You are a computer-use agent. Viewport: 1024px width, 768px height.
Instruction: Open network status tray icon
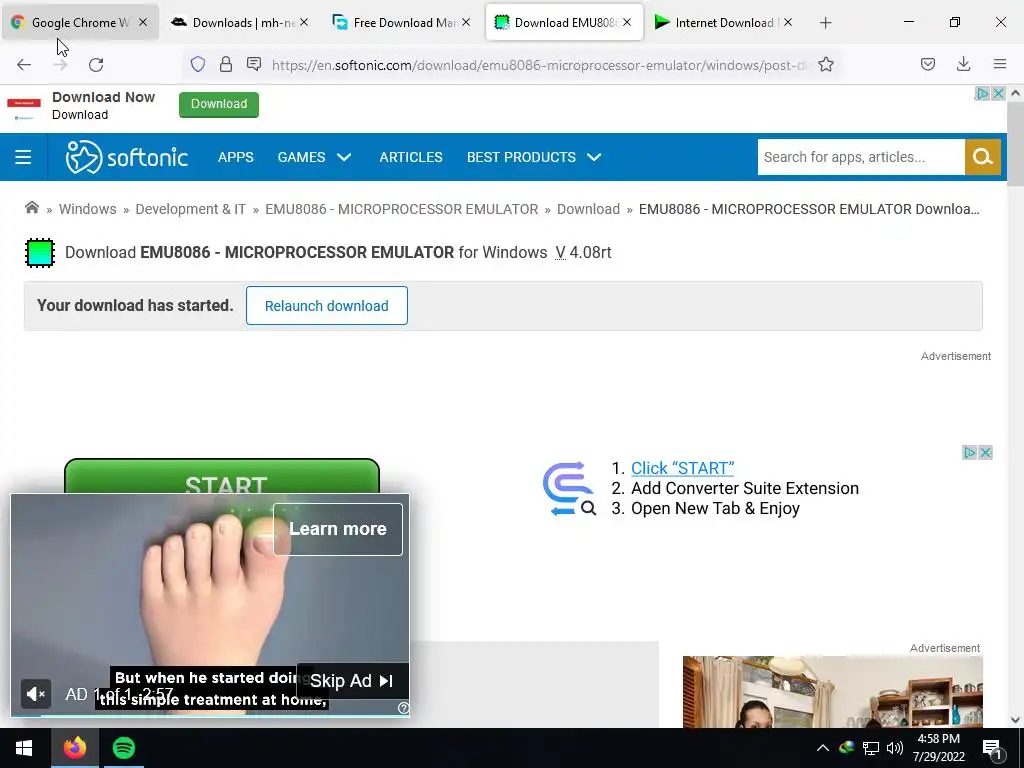click(871, 748)
